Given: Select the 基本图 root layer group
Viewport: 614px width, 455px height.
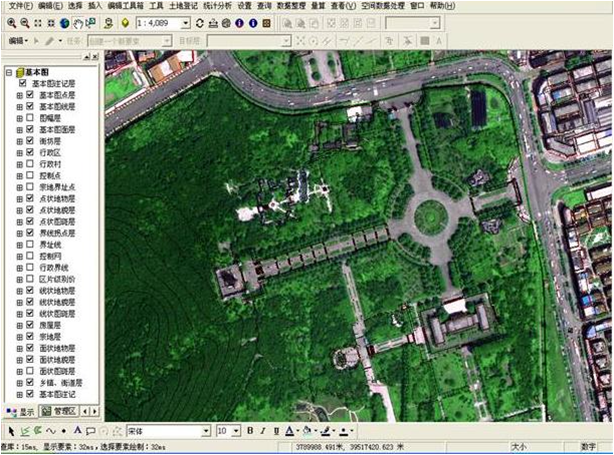Looking at the screenshot, I should point(38,72).
